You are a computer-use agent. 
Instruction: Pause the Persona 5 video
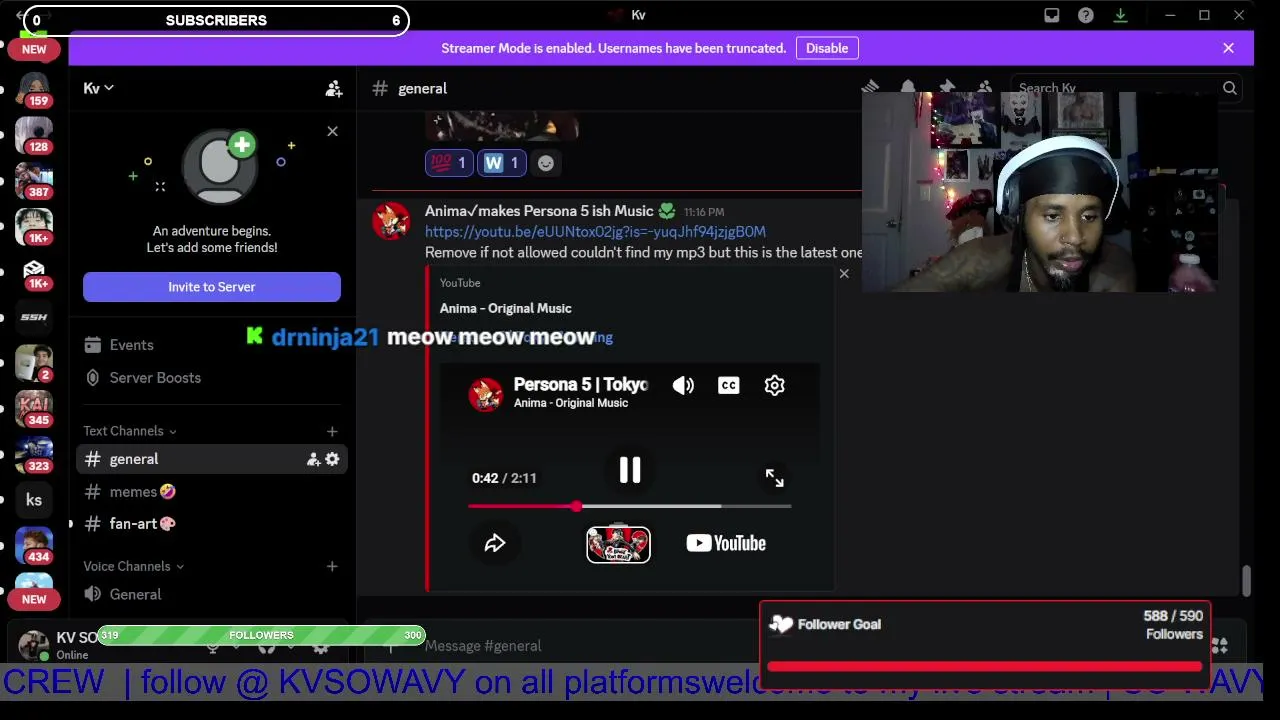[x=630, y=470]
